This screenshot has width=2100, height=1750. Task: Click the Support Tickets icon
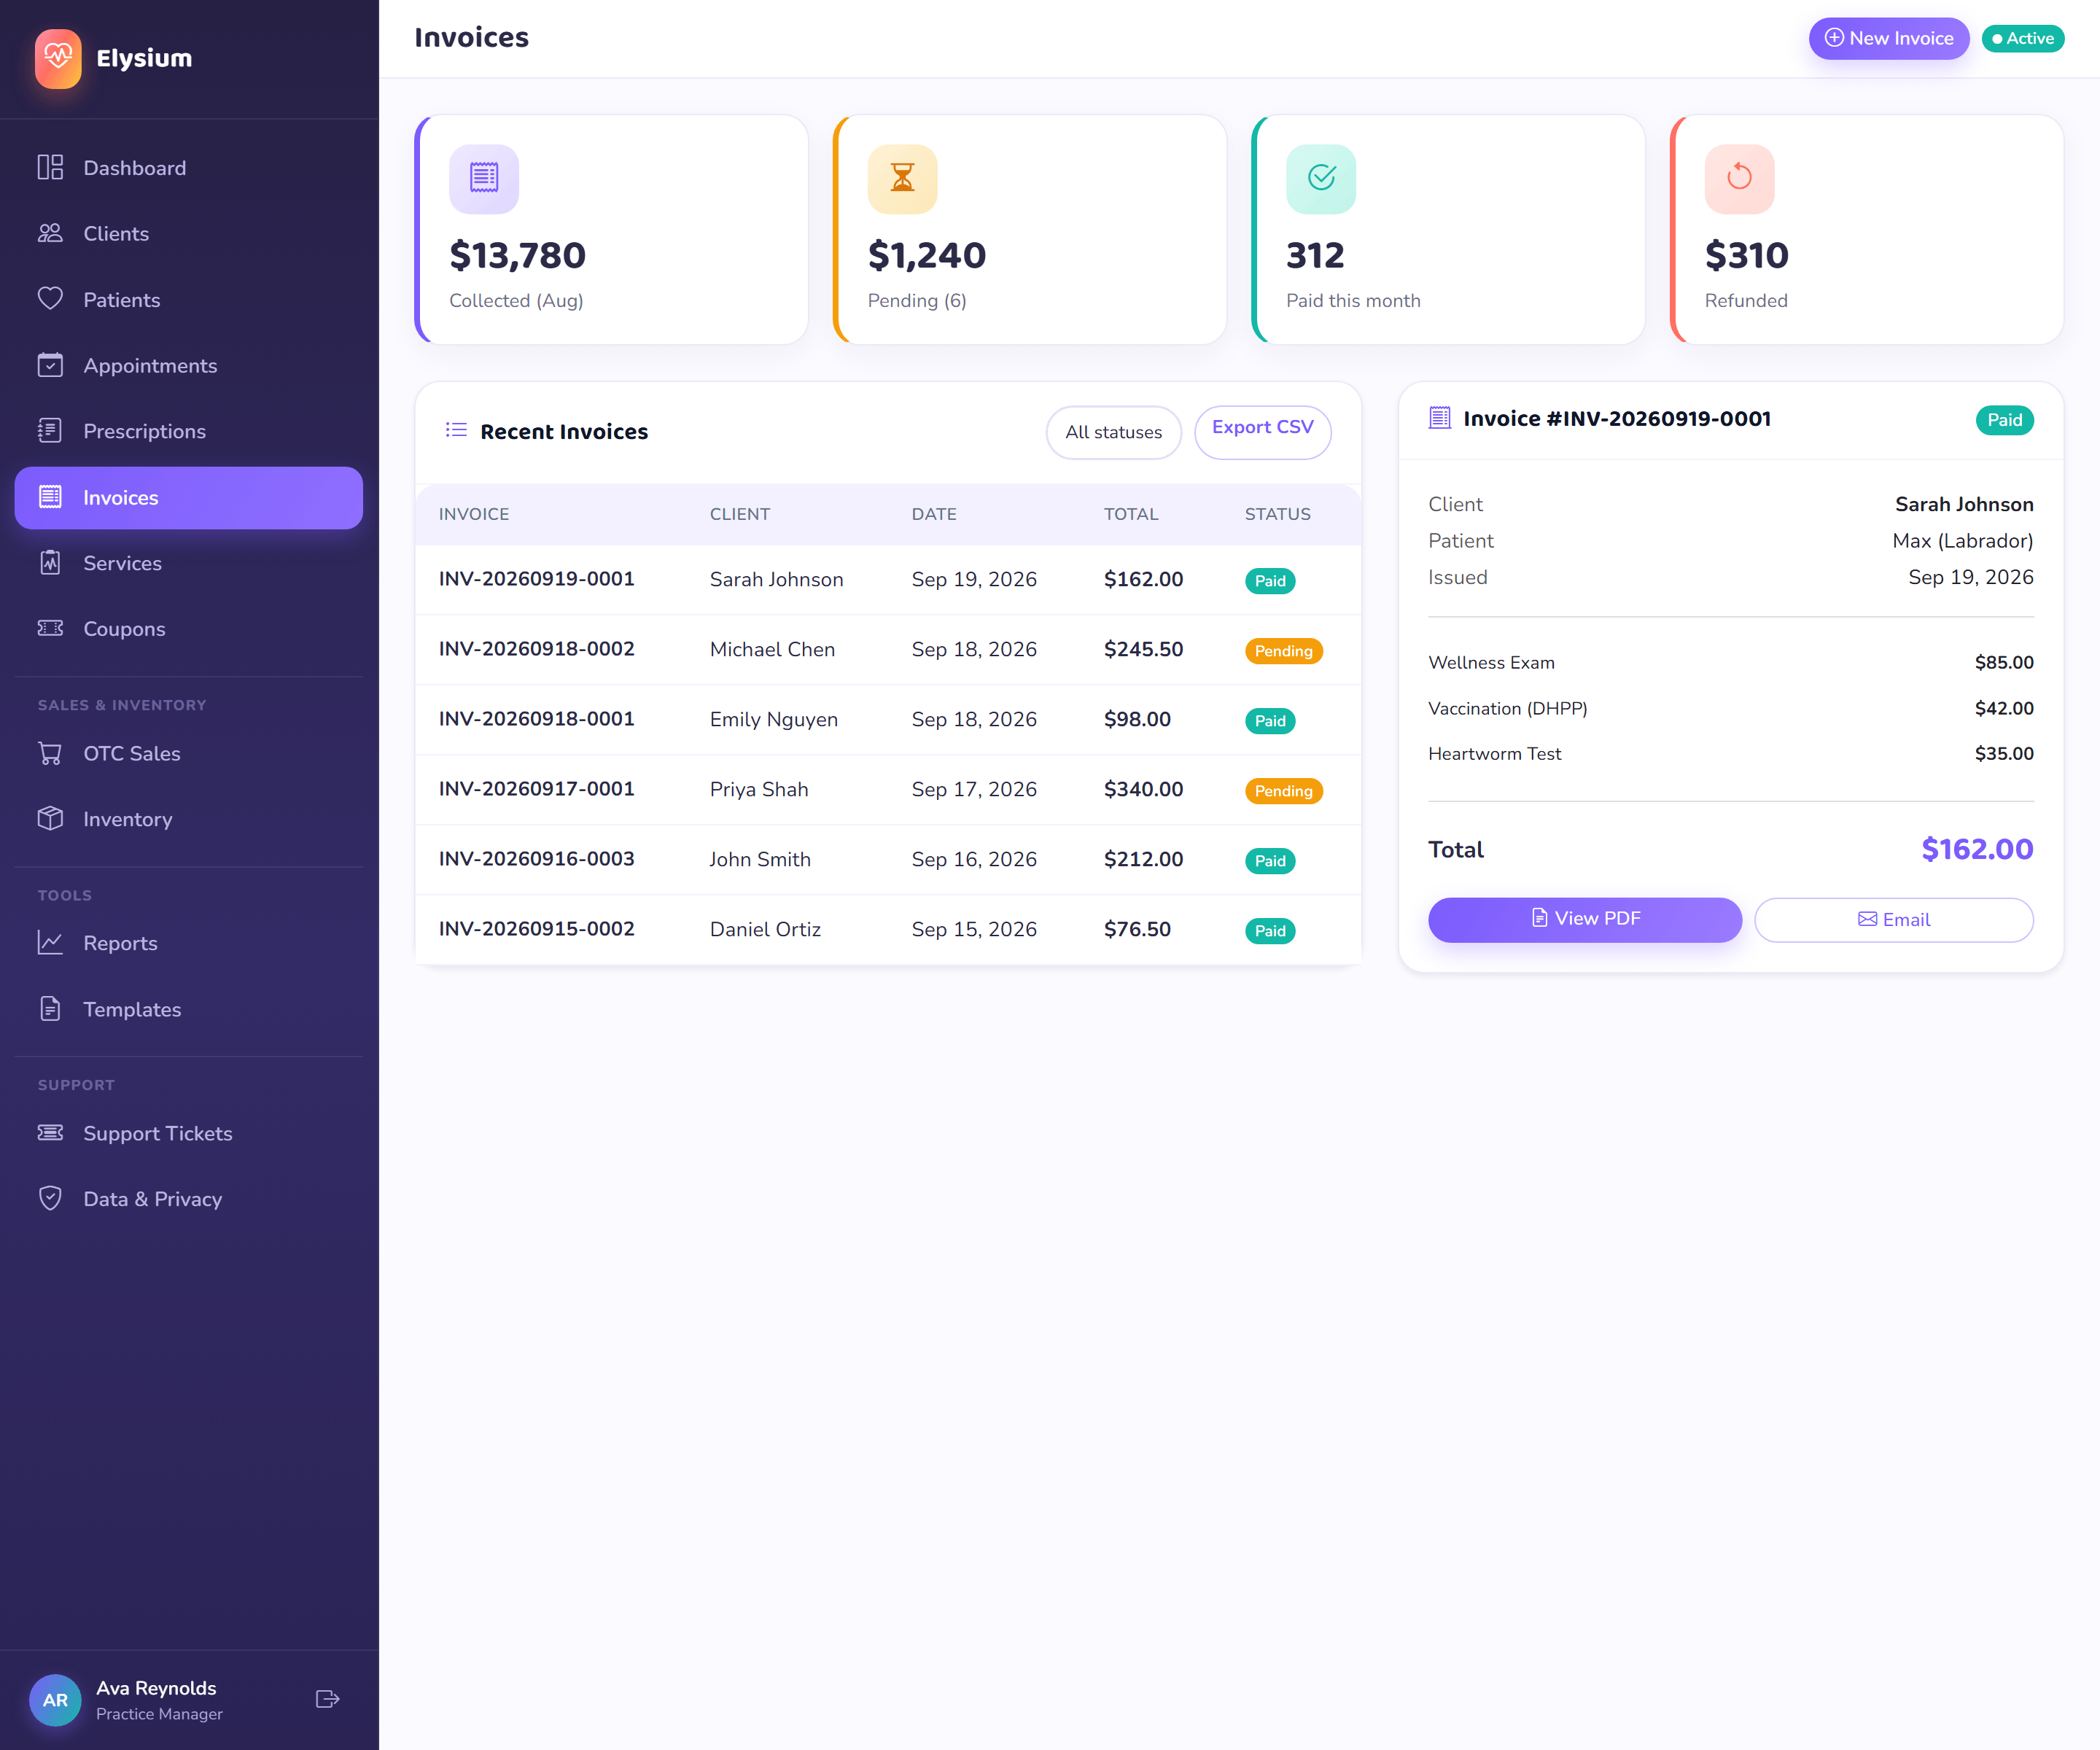50,1133
